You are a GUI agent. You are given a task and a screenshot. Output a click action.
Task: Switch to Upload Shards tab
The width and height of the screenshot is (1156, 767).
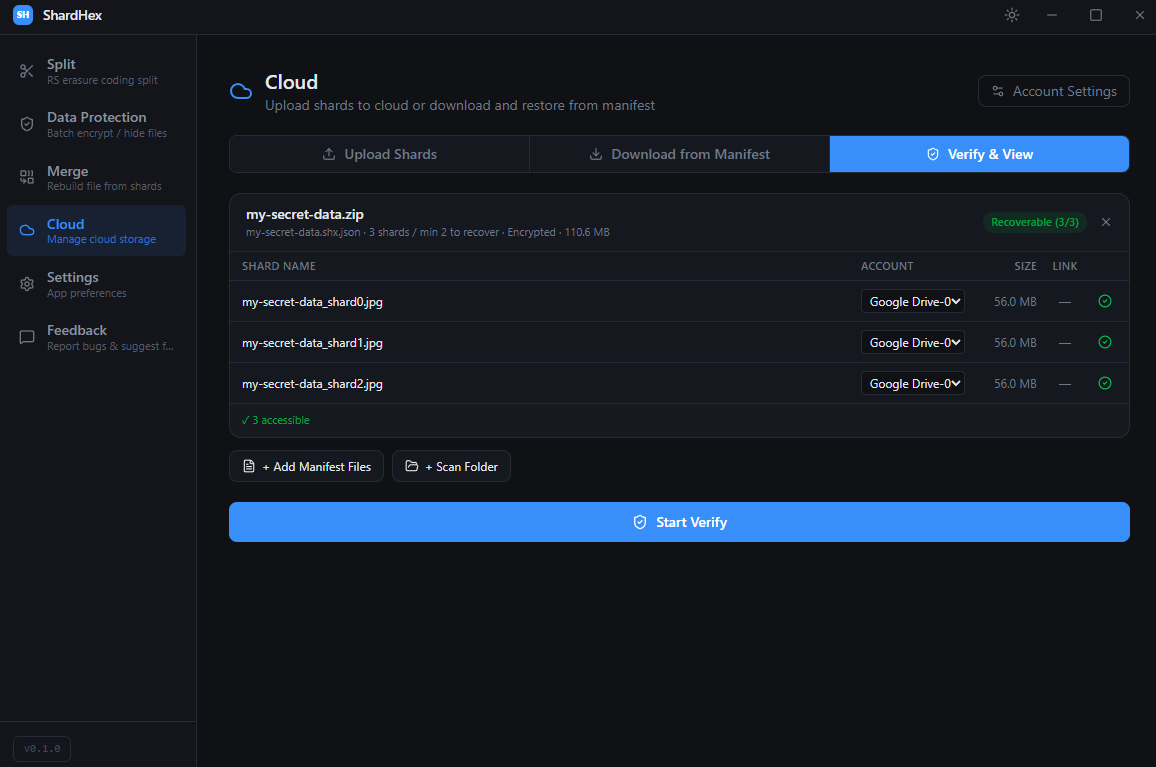tap(379, 154)
